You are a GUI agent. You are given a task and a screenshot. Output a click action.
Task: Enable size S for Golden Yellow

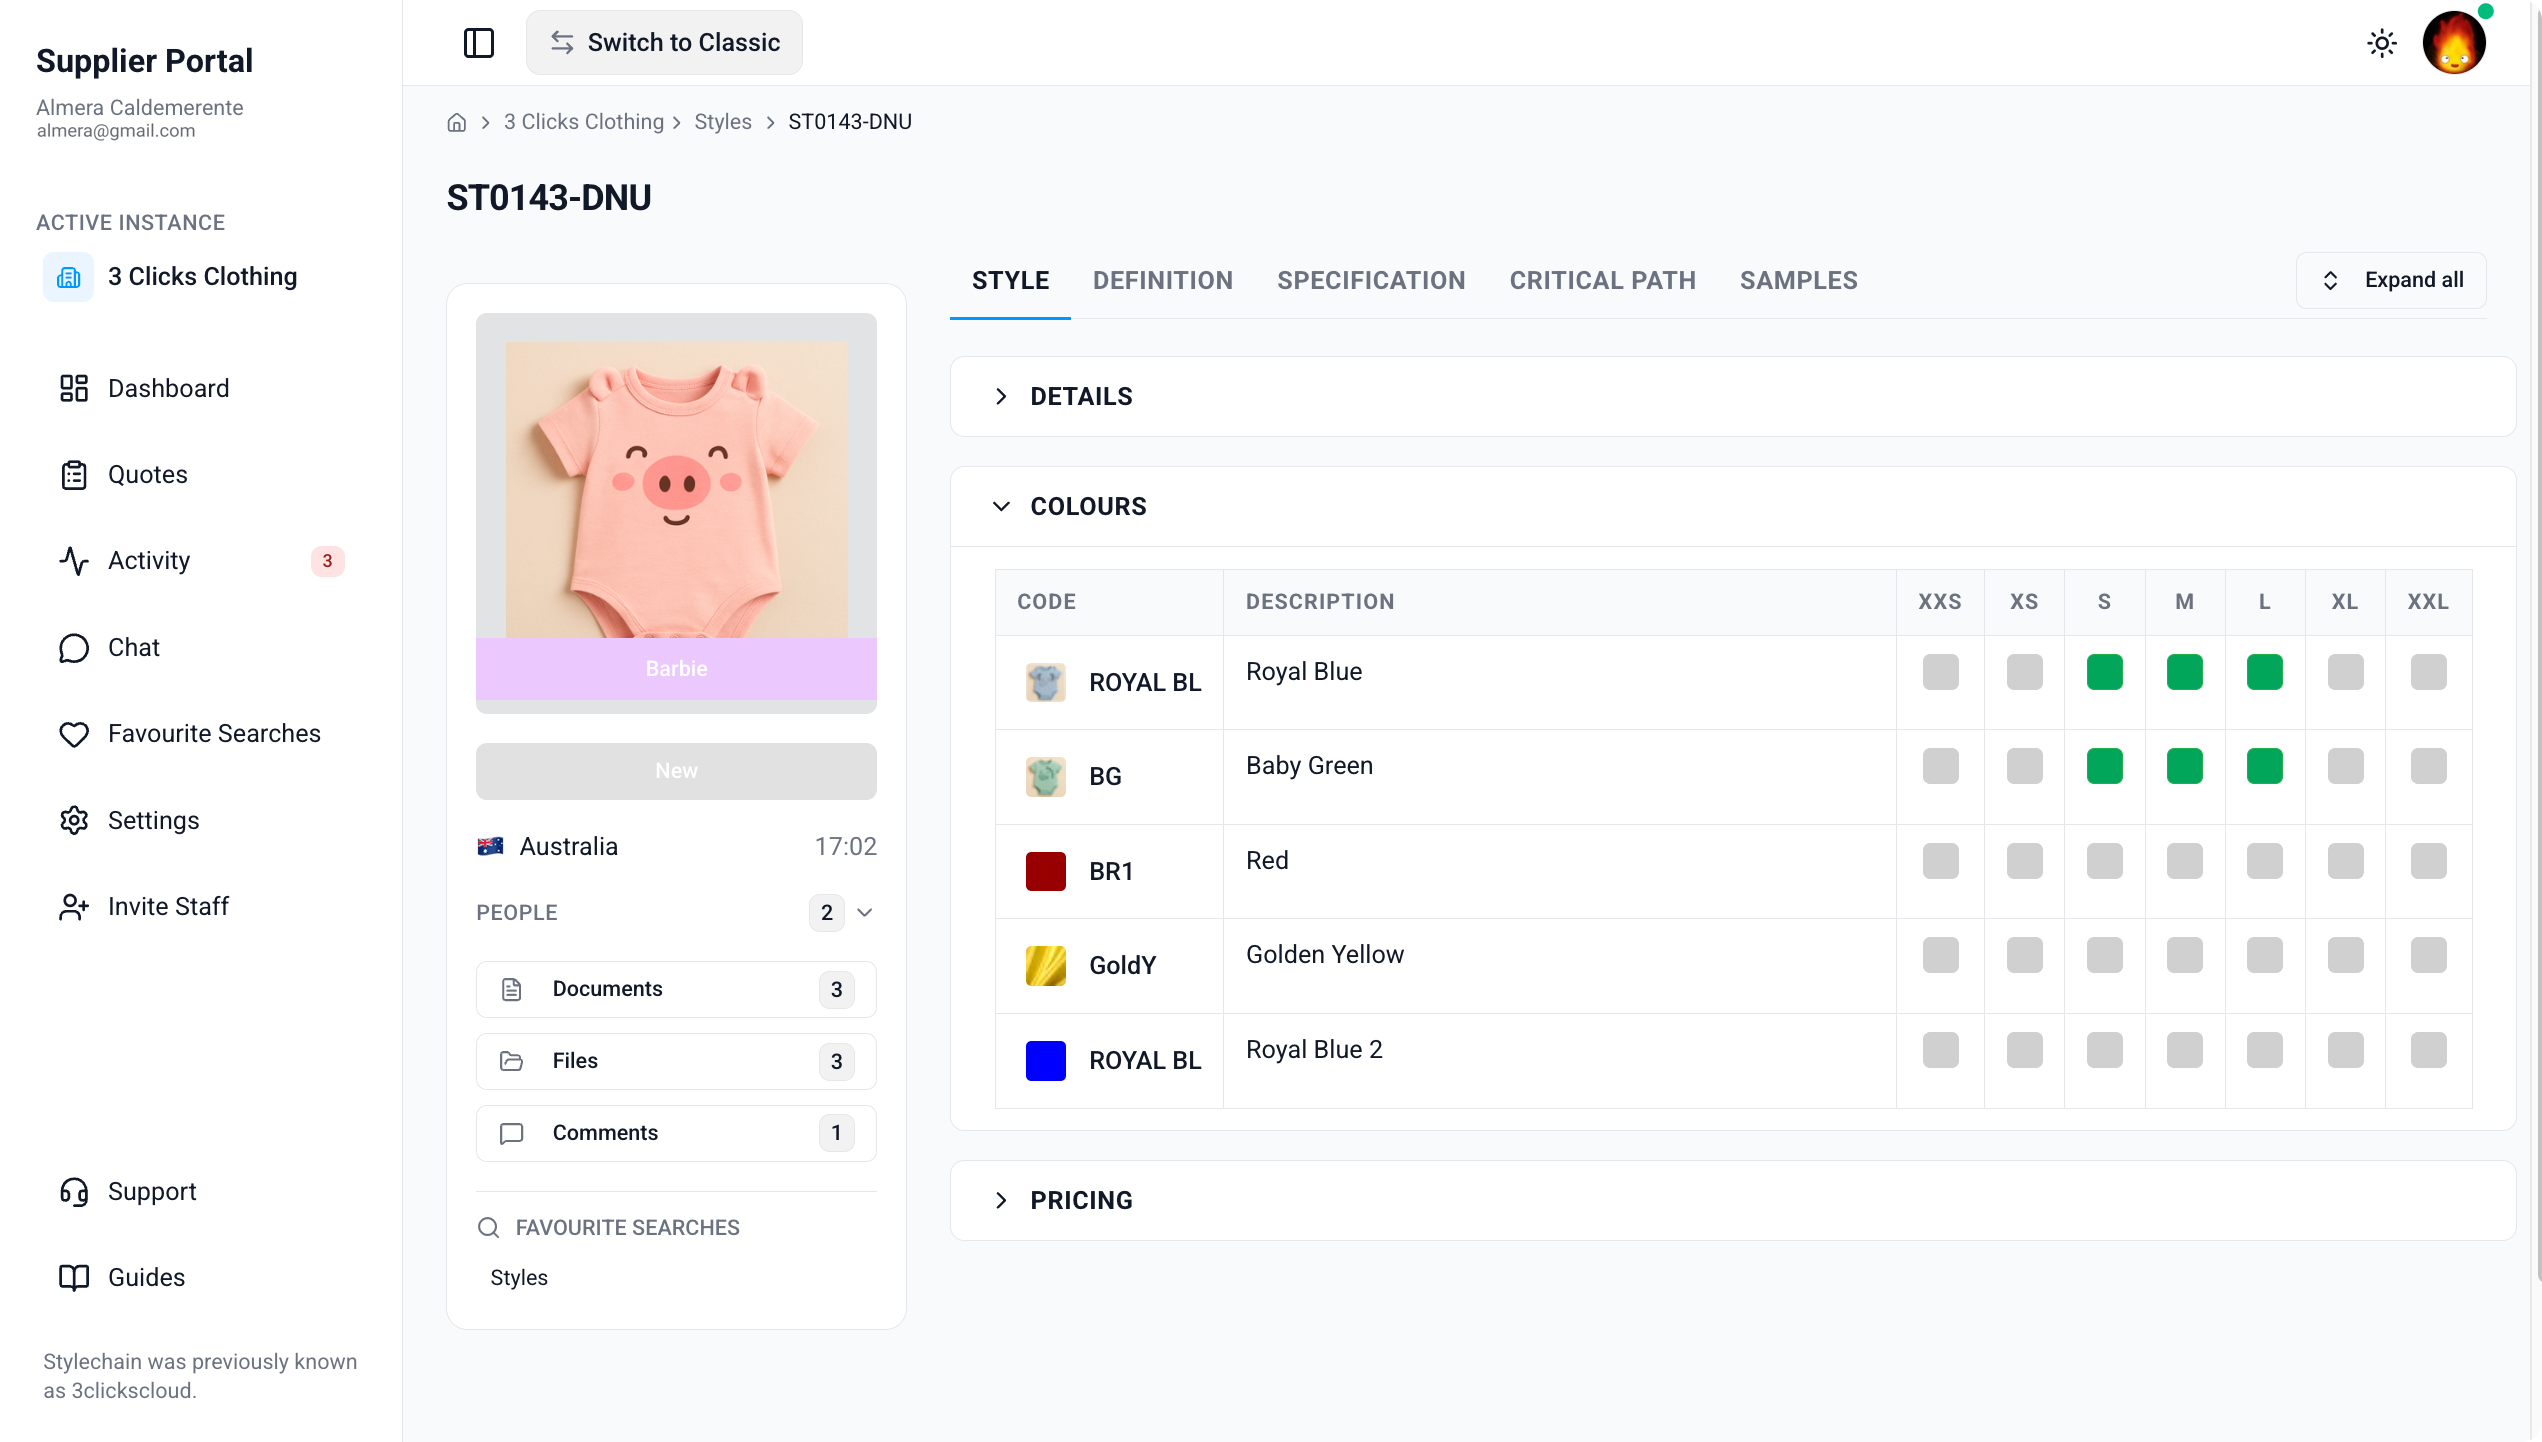(2104, 955)
